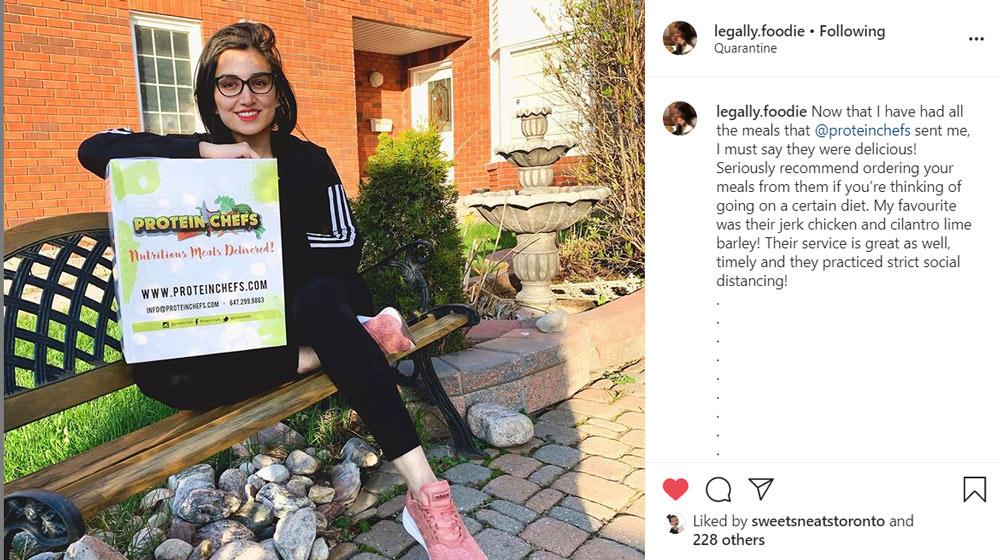
Task: Click the Liked by text line
Action: pyautogui.click(x=803, y=531)
